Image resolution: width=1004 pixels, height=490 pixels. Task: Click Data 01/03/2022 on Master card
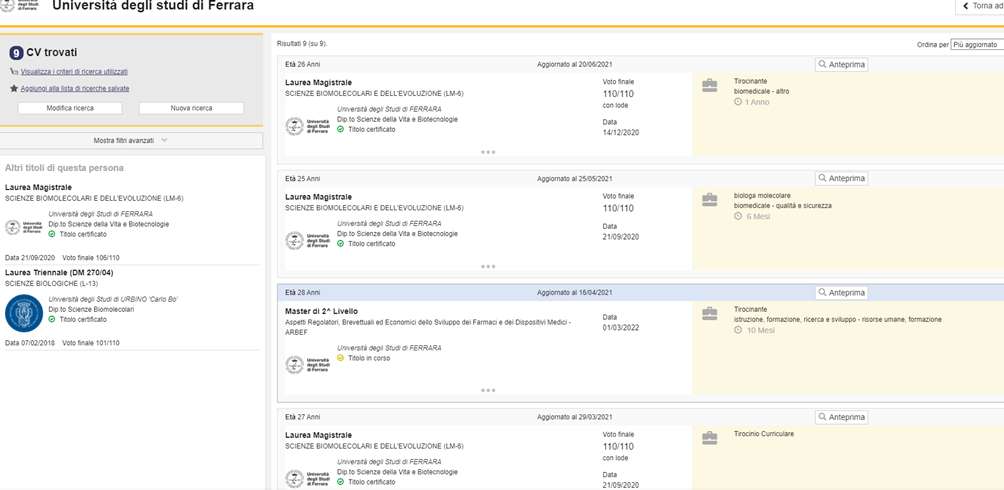click(x=620, y=322)
